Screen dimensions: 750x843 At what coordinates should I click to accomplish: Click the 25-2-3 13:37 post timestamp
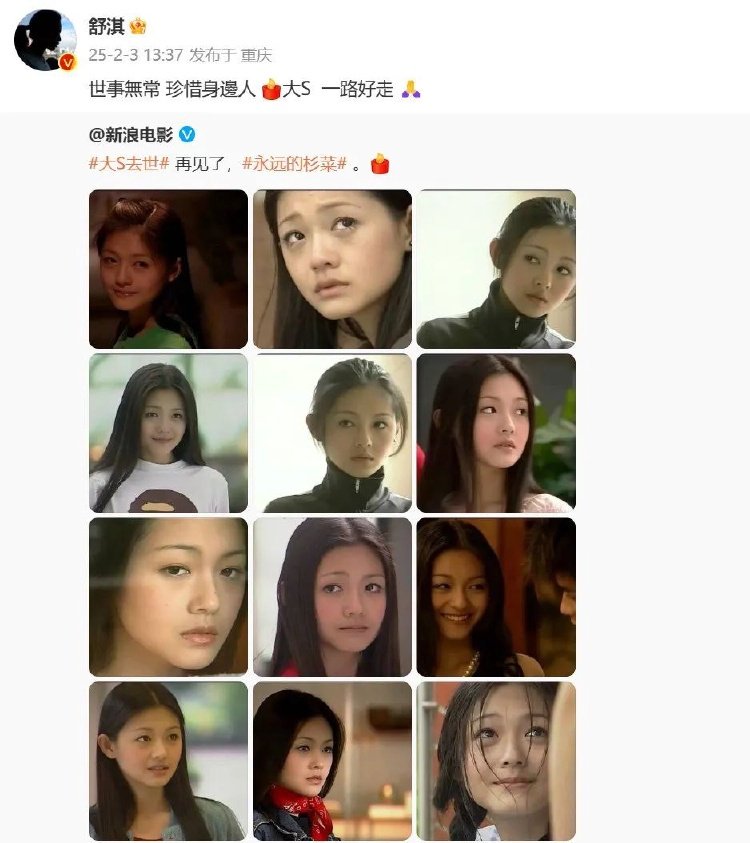point(135,55)
